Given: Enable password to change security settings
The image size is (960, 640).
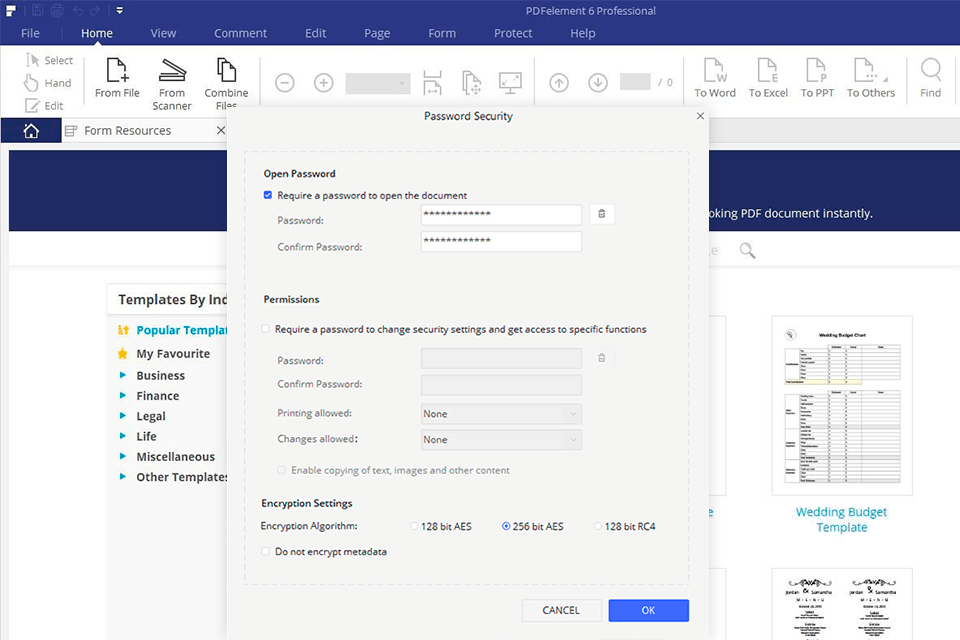Looking at the screenshot, I should tap(265, 329).
